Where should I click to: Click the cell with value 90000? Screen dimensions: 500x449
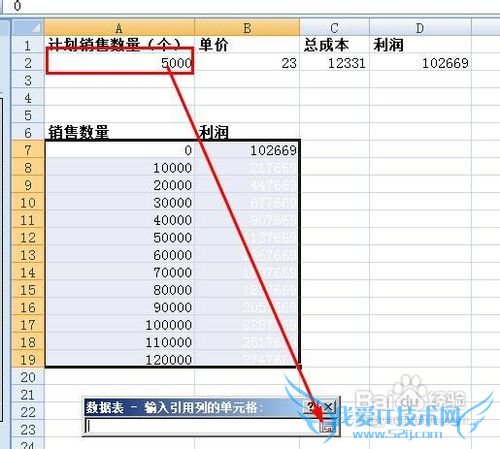[x=119, y=307]
